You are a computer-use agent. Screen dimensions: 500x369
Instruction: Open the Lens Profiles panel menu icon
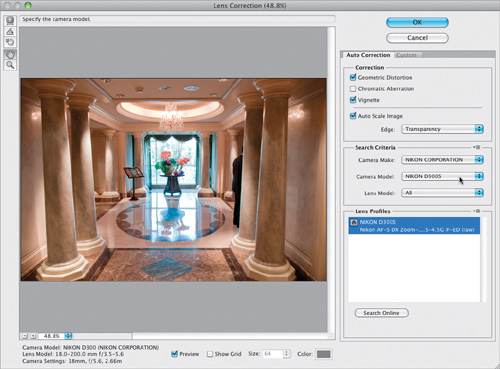click(x=477, y=211)
